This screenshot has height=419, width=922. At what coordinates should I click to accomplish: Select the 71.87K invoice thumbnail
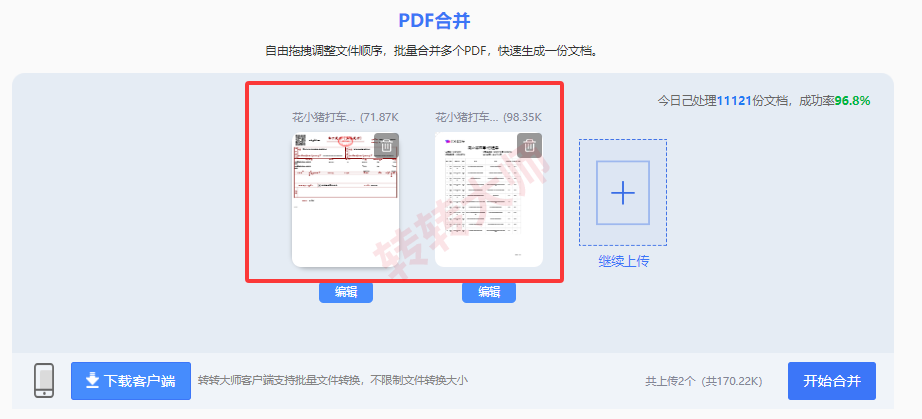(x=346, y=200)
